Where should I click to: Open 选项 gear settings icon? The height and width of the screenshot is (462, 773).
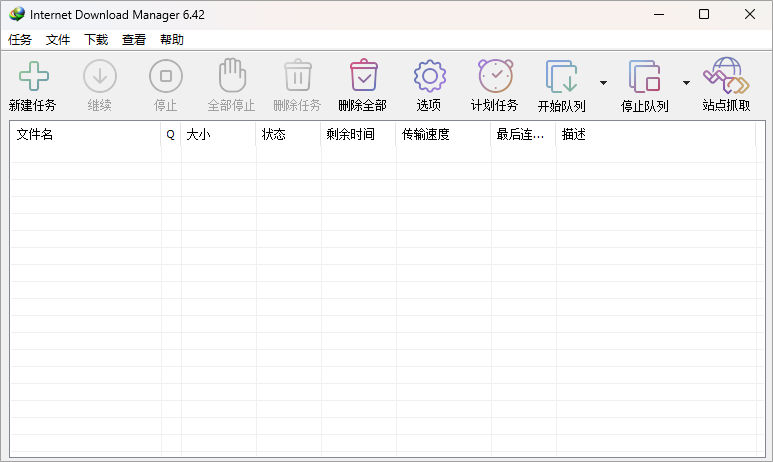pyautogui.click(x=429, y=76)
